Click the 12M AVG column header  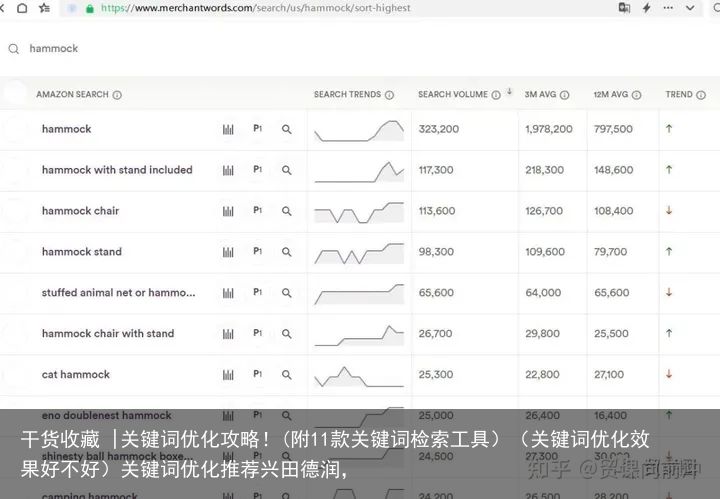click(610, 95)
